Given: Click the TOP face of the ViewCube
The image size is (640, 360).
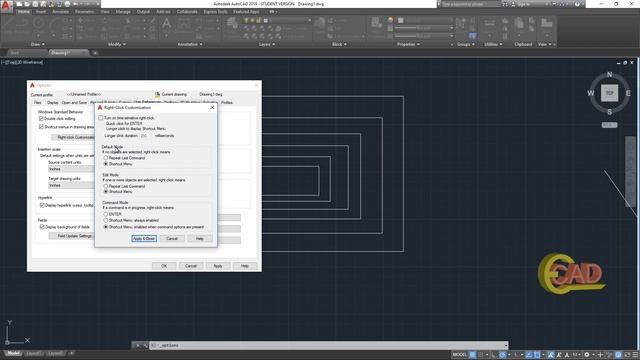Looking at the screenshot, I should [x=609, y=93].
